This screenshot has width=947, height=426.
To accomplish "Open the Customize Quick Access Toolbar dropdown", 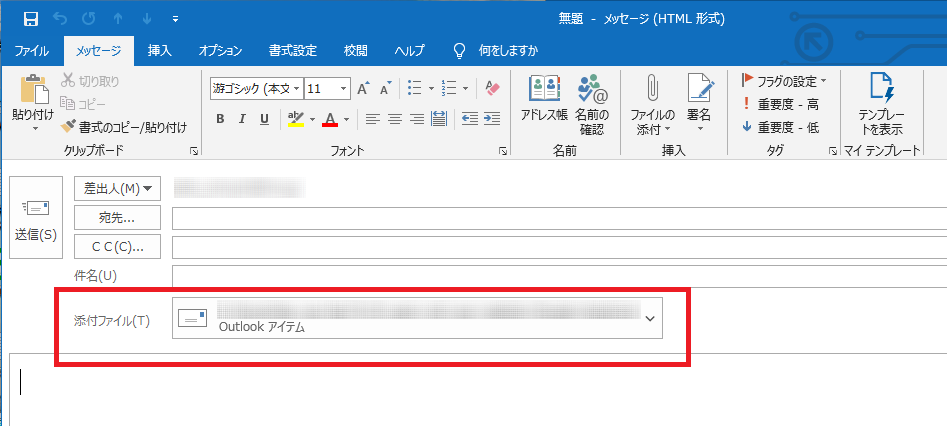I will coord(176,19).
